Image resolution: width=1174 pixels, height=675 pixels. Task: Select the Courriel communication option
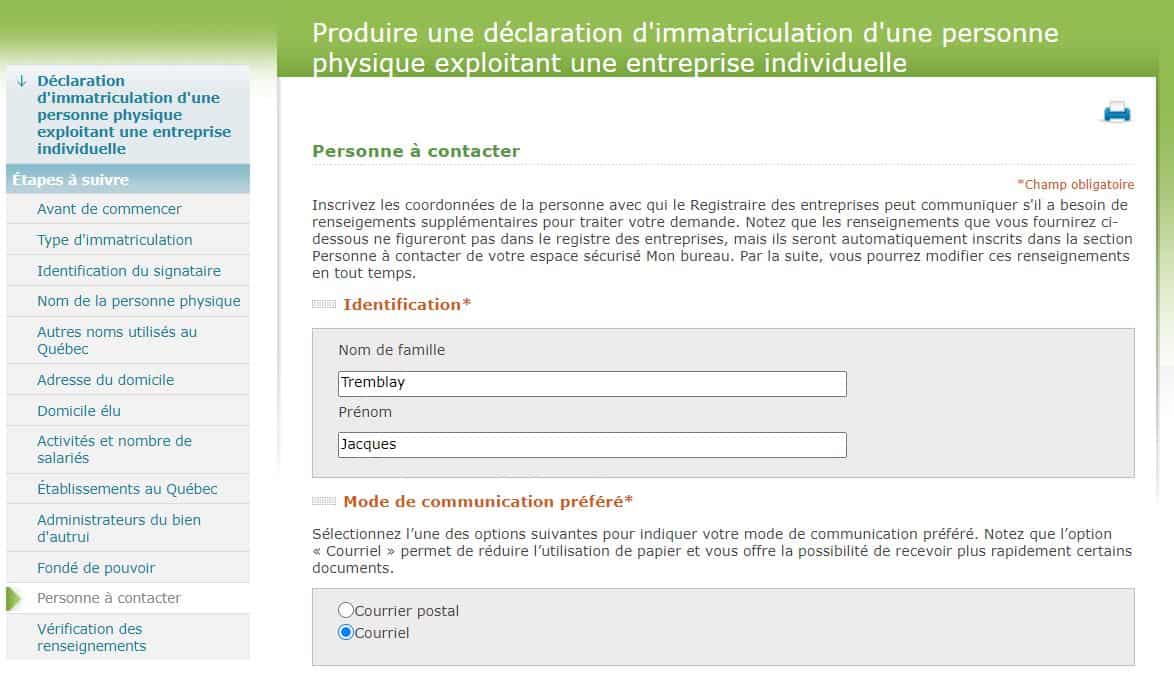pyautogui.click(x=347, y=632)
